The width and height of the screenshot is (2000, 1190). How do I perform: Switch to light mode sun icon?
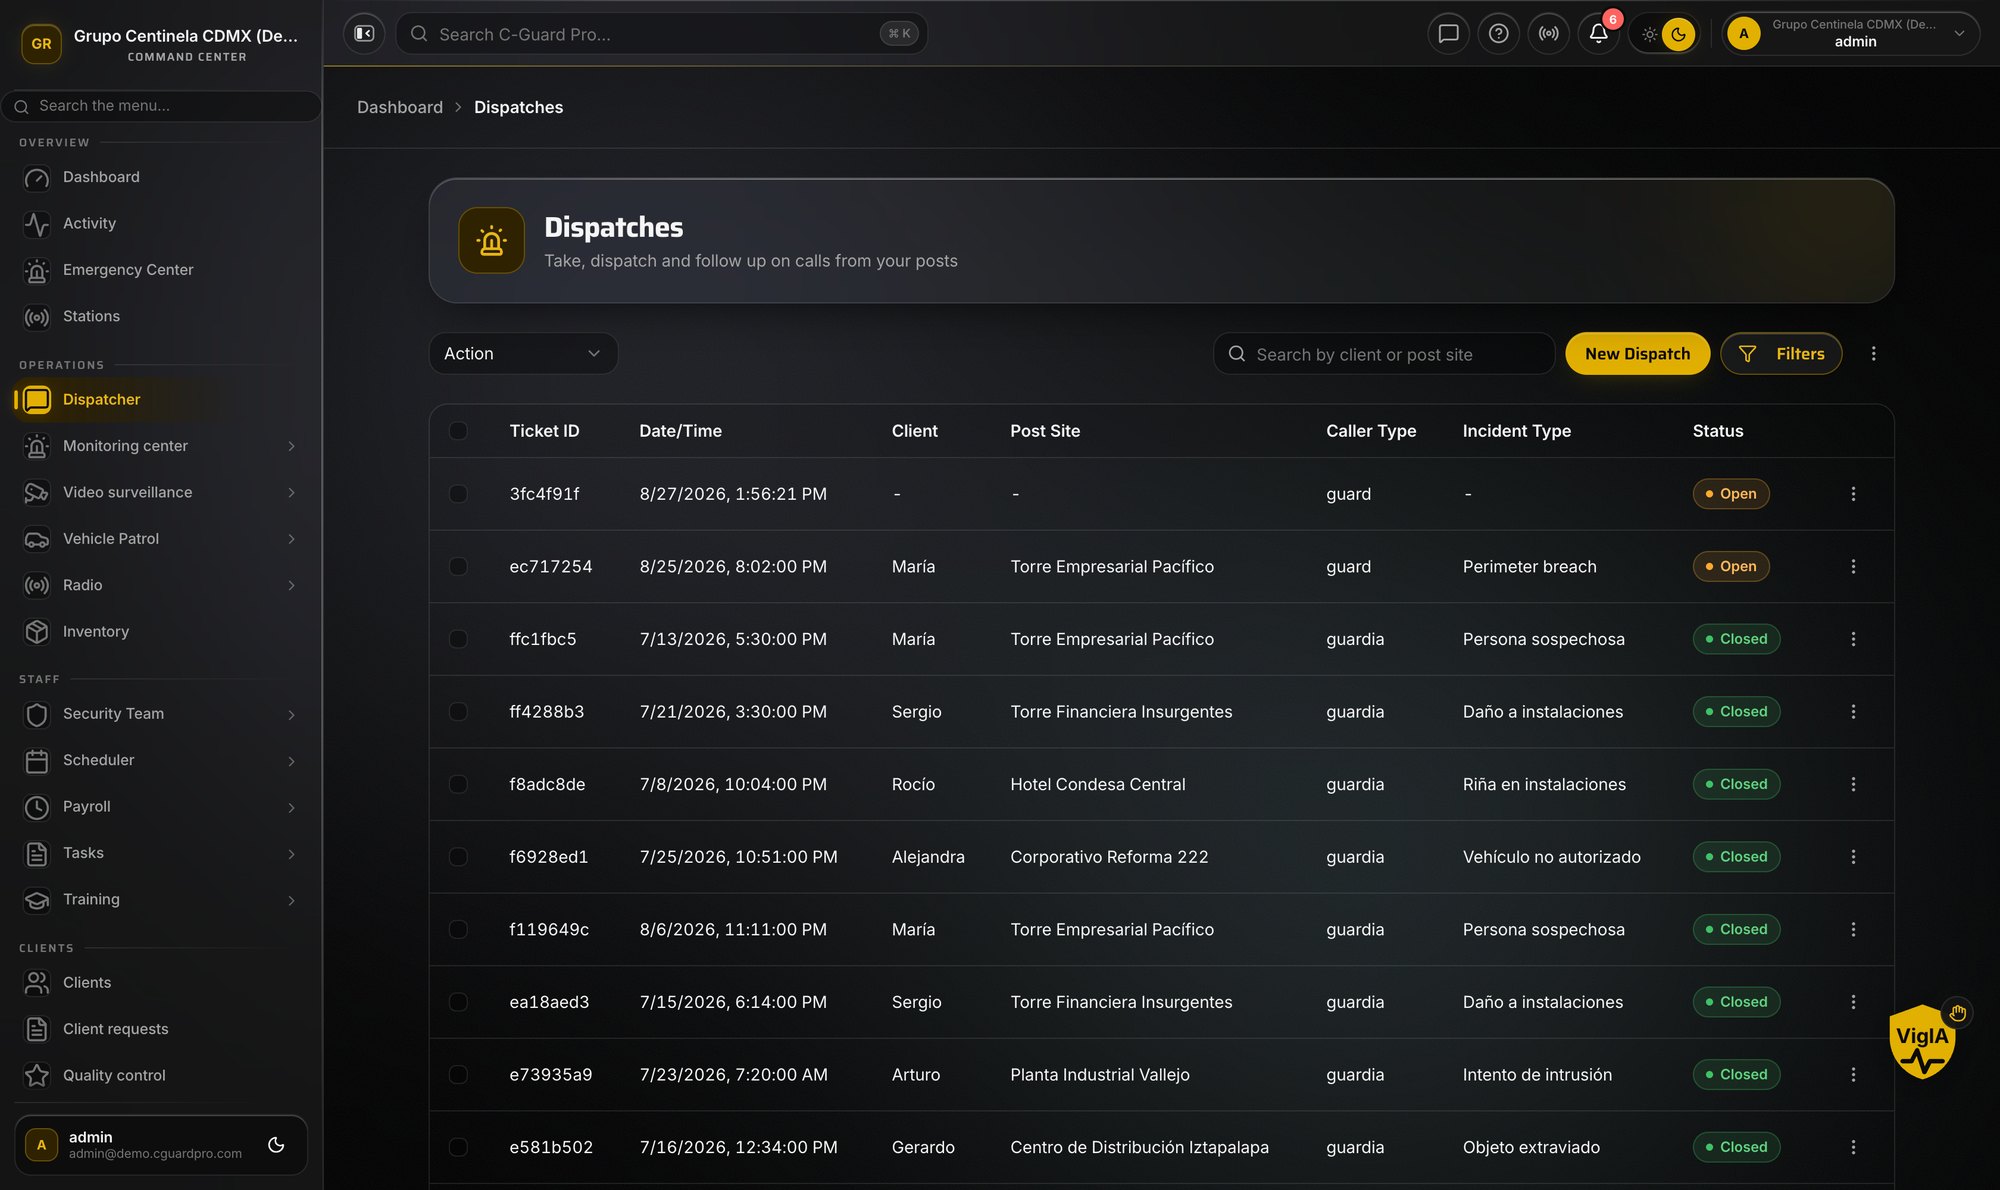pyautogui.click(x=1649, y=34)
